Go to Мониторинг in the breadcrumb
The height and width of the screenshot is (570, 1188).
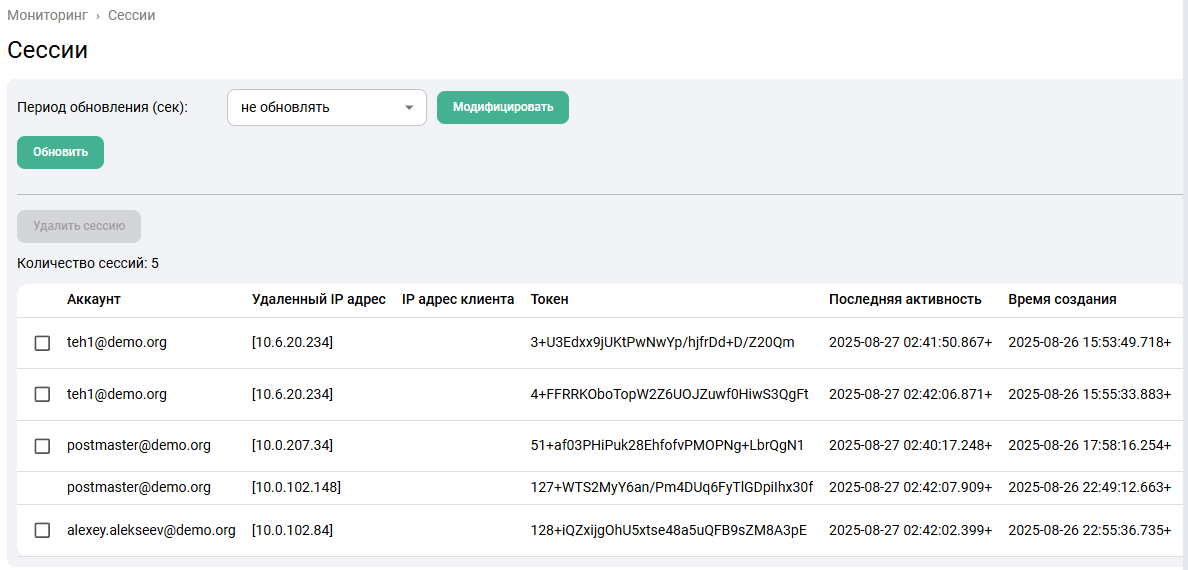coord(47,16)
